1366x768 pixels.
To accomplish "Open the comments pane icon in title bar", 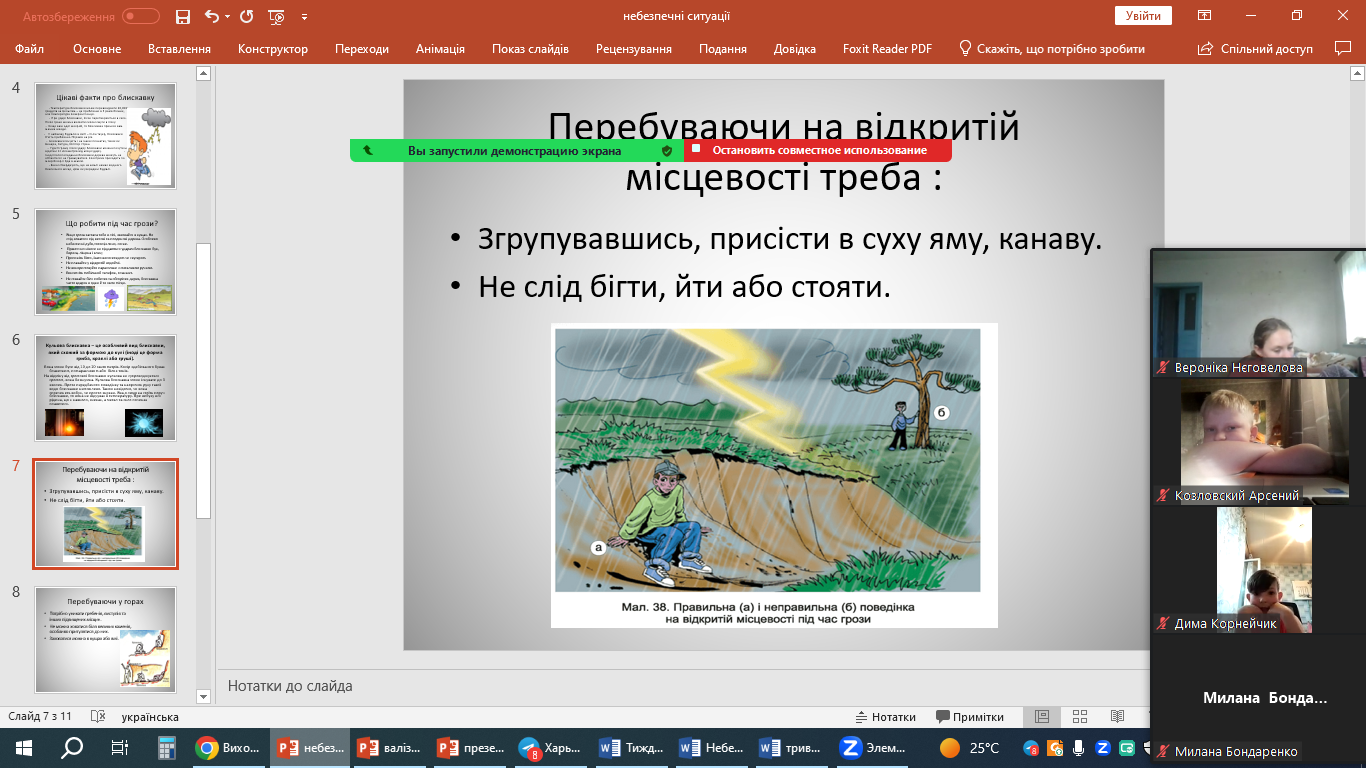I will [x=1342, y=48].
